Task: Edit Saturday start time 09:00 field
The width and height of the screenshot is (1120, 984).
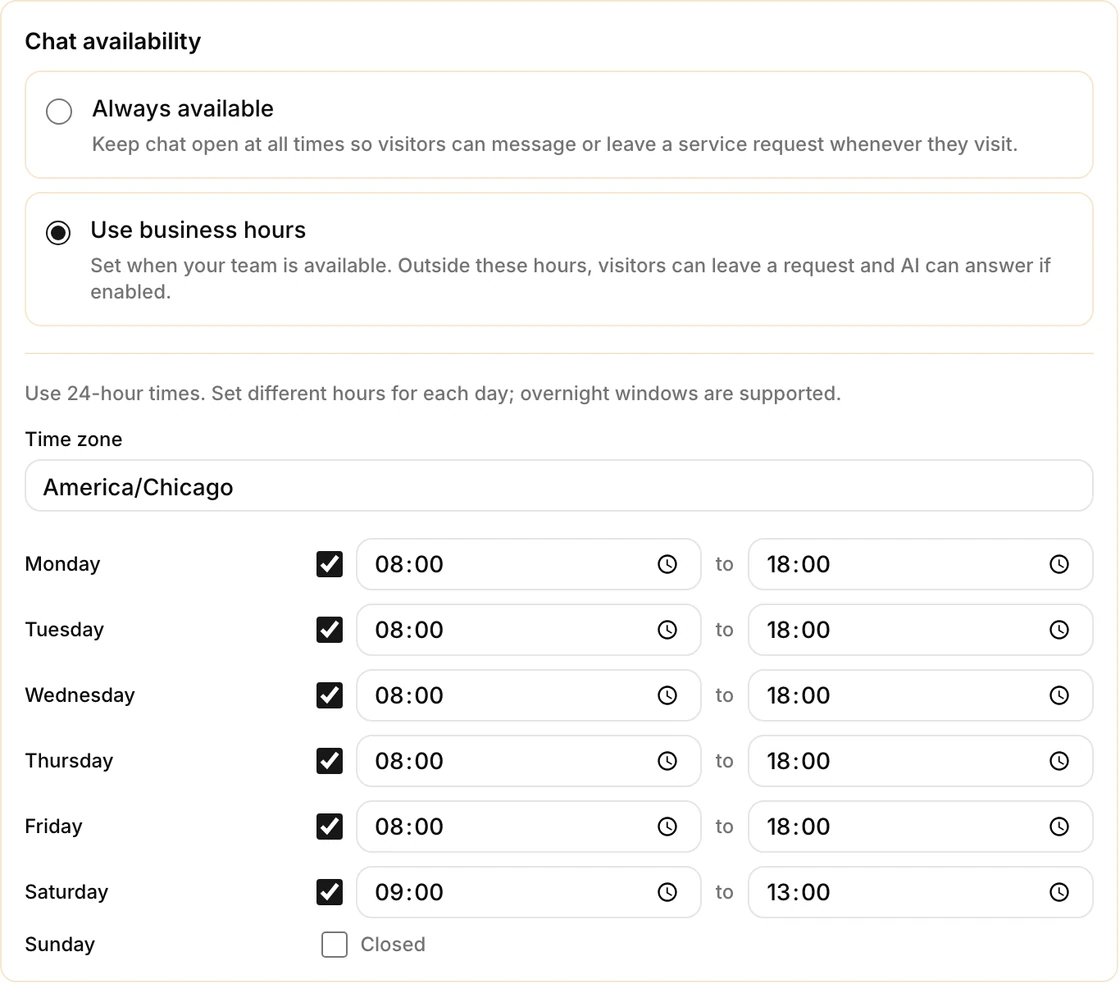Action: pos(529,893)
